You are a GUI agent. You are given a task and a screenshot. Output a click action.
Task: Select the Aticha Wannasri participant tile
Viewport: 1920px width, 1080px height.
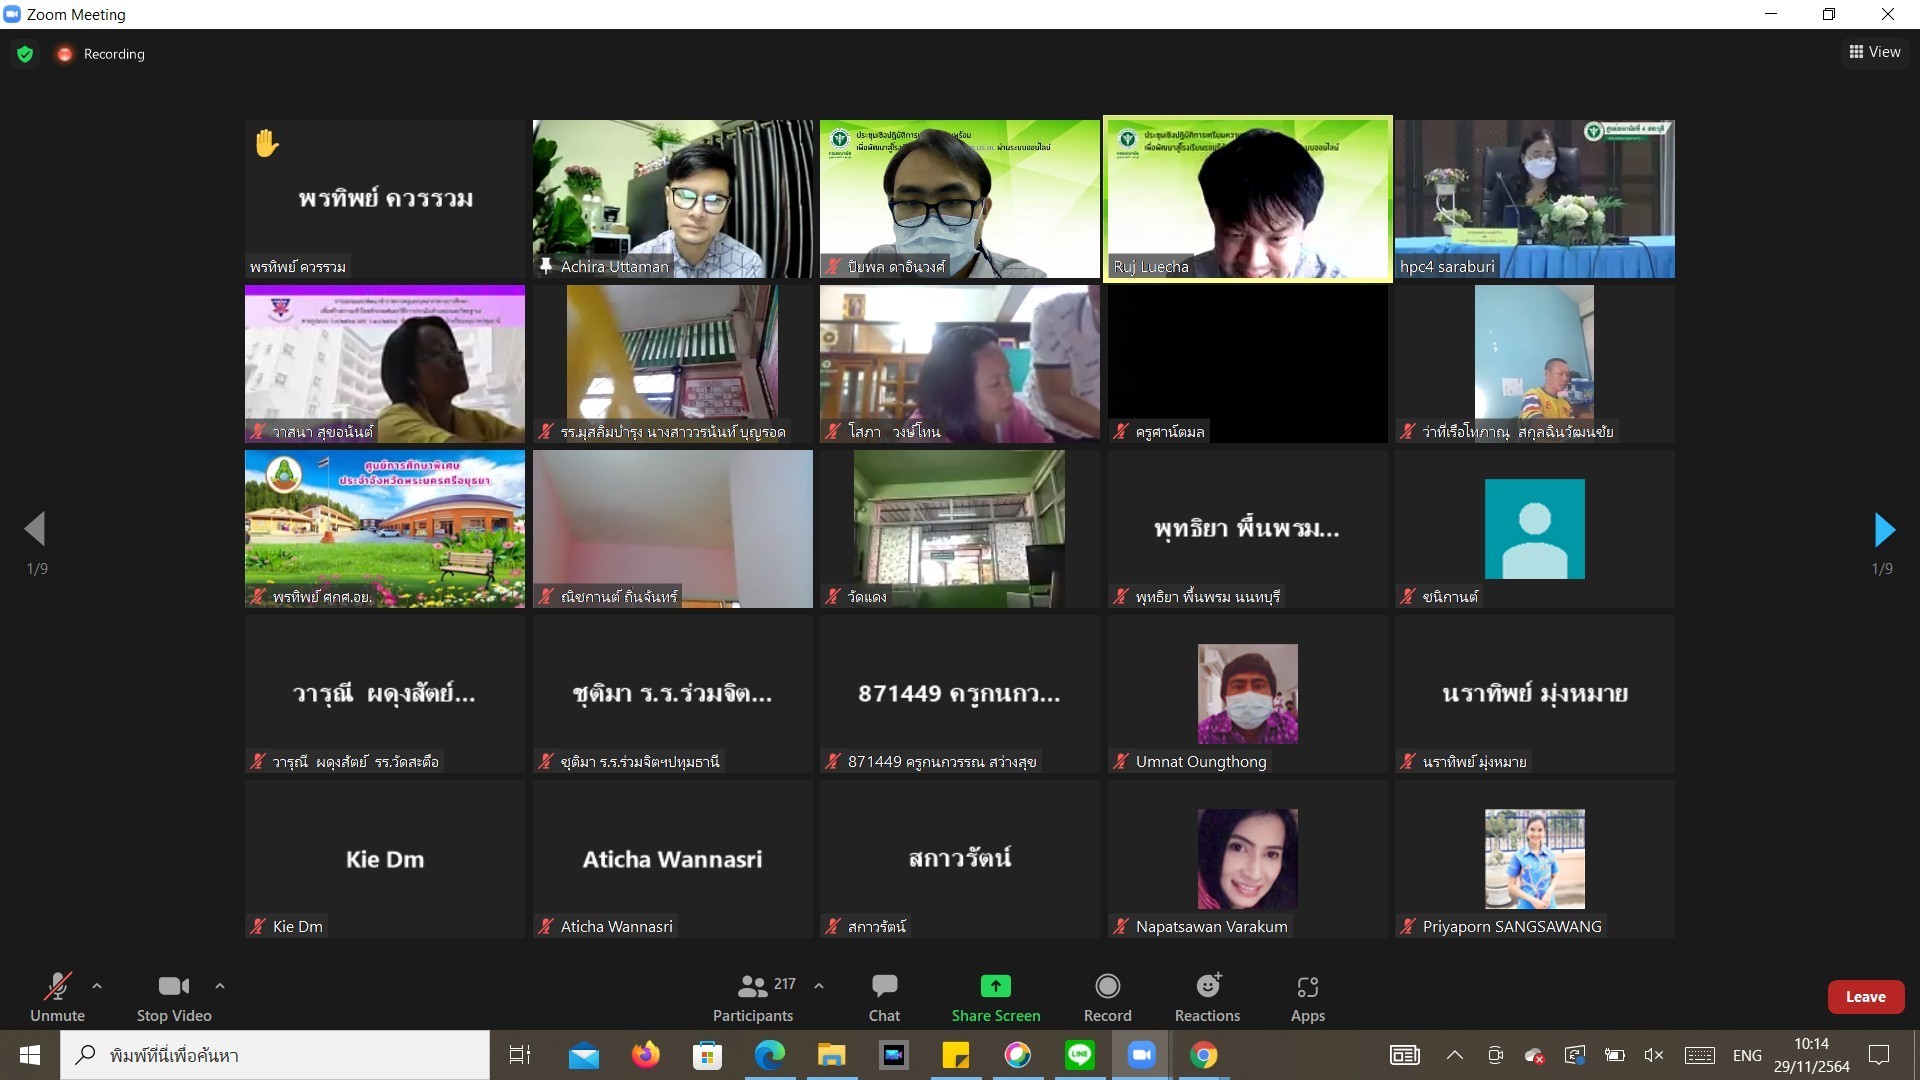pyautogui.click(x=673, y=859)
